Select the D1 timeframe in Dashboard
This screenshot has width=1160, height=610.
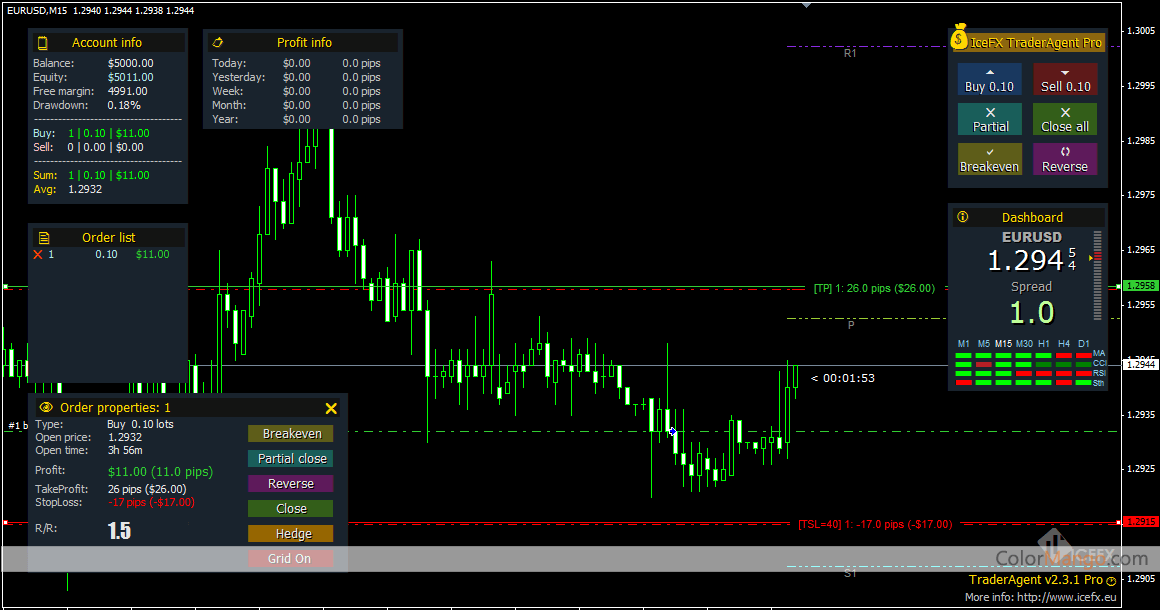point(1084,344)
